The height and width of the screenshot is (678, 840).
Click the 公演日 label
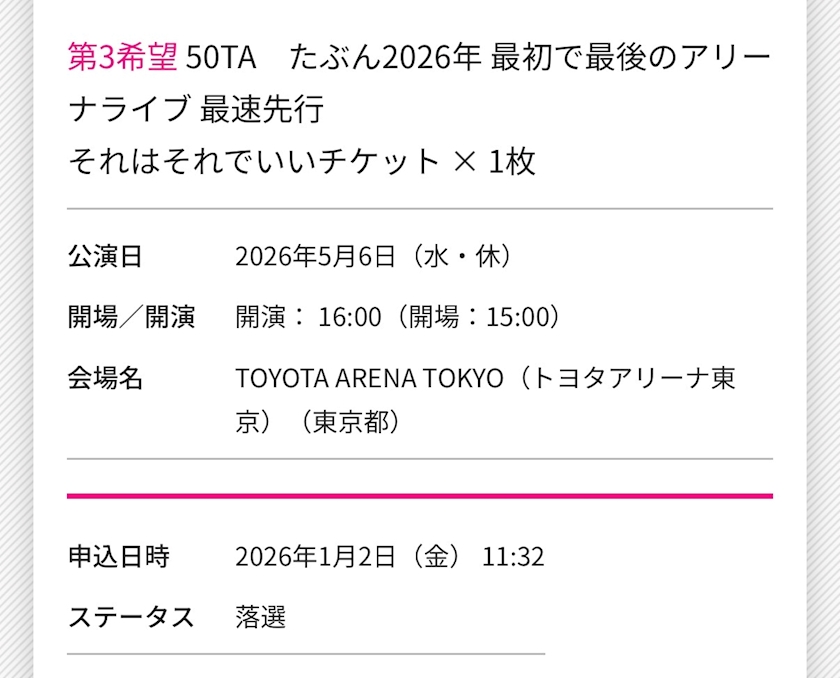105,256
